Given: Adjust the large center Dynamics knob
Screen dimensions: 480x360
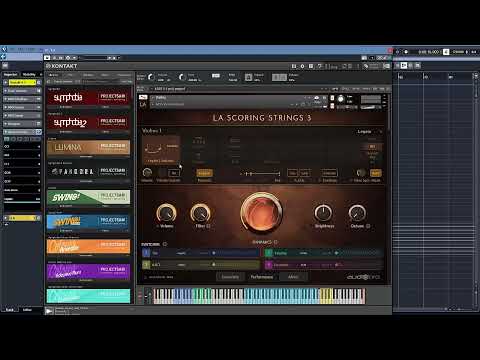Looking at the screenshot, I should click(x=262, y=212).
